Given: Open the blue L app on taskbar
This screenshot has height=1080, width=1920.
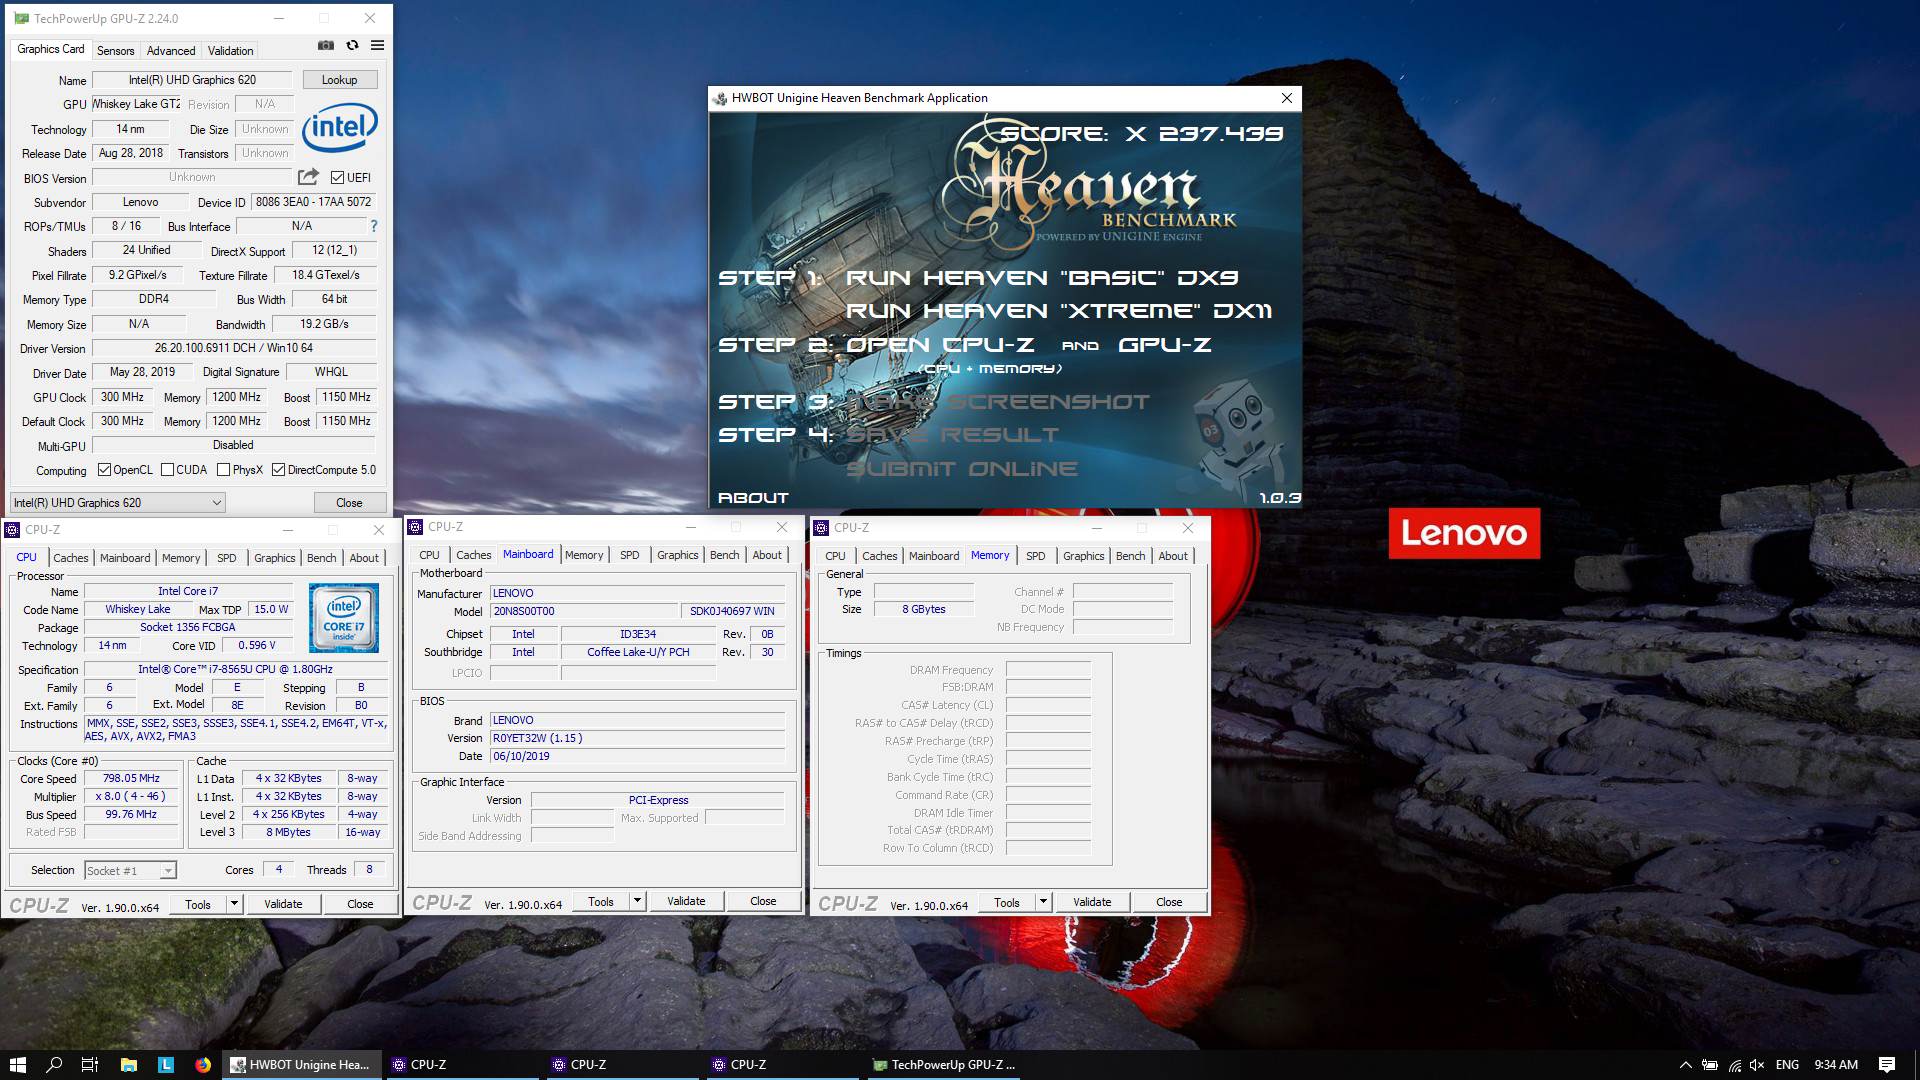Looking at the screenshot, I should pos(166,1065).
